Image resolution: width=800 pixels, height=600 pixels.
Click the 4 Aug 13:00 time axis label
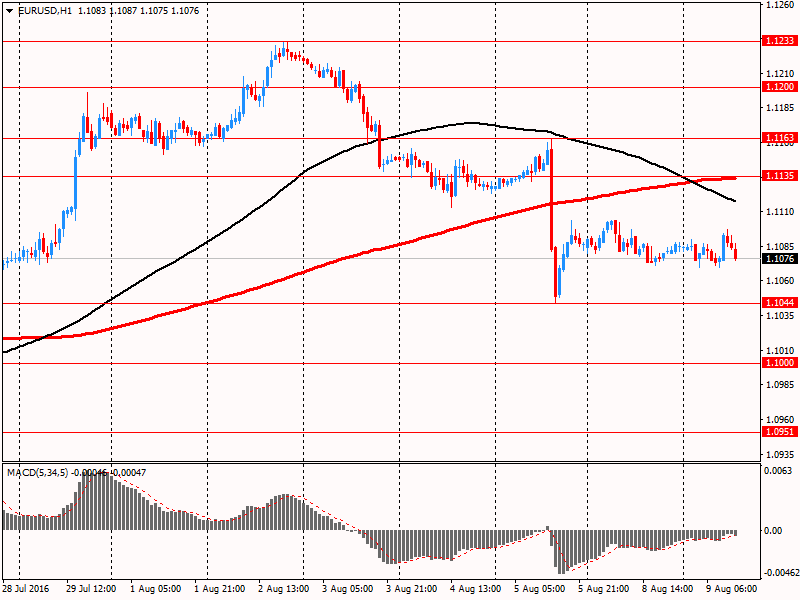476,589
